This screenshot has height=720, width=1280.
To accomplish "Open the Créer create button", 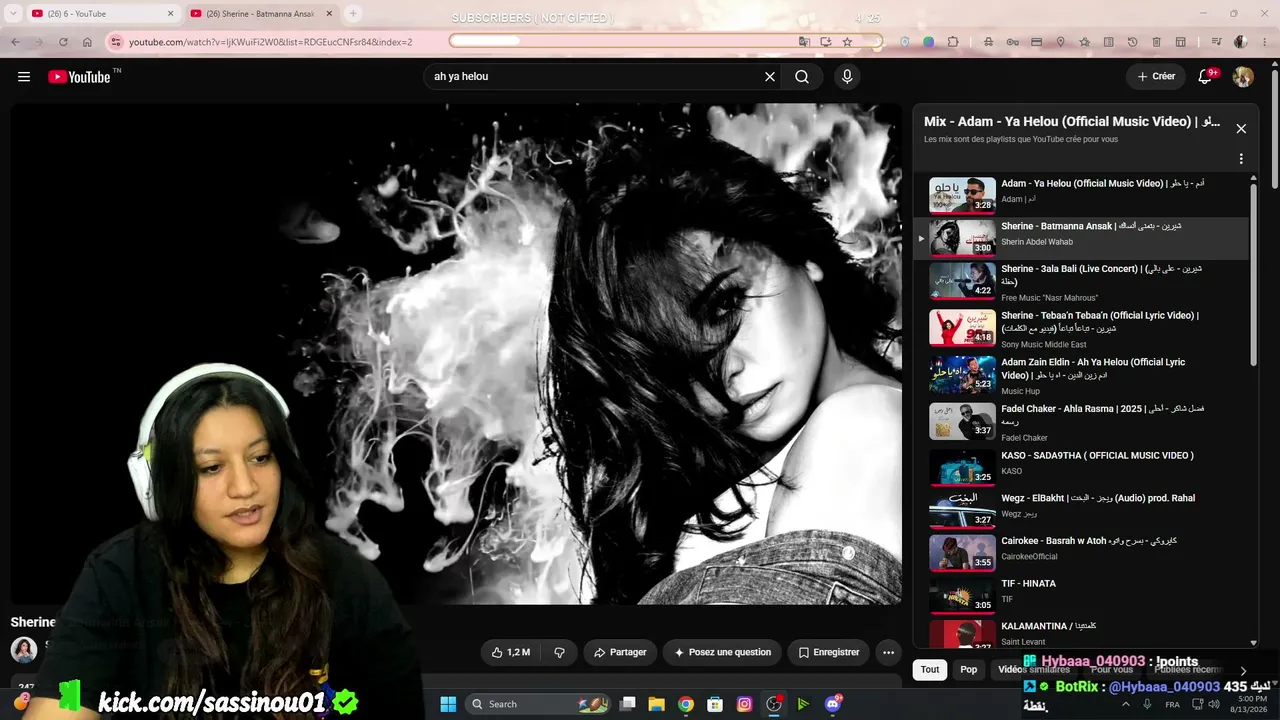I will pyautogui.click(x=1156, y=77).
